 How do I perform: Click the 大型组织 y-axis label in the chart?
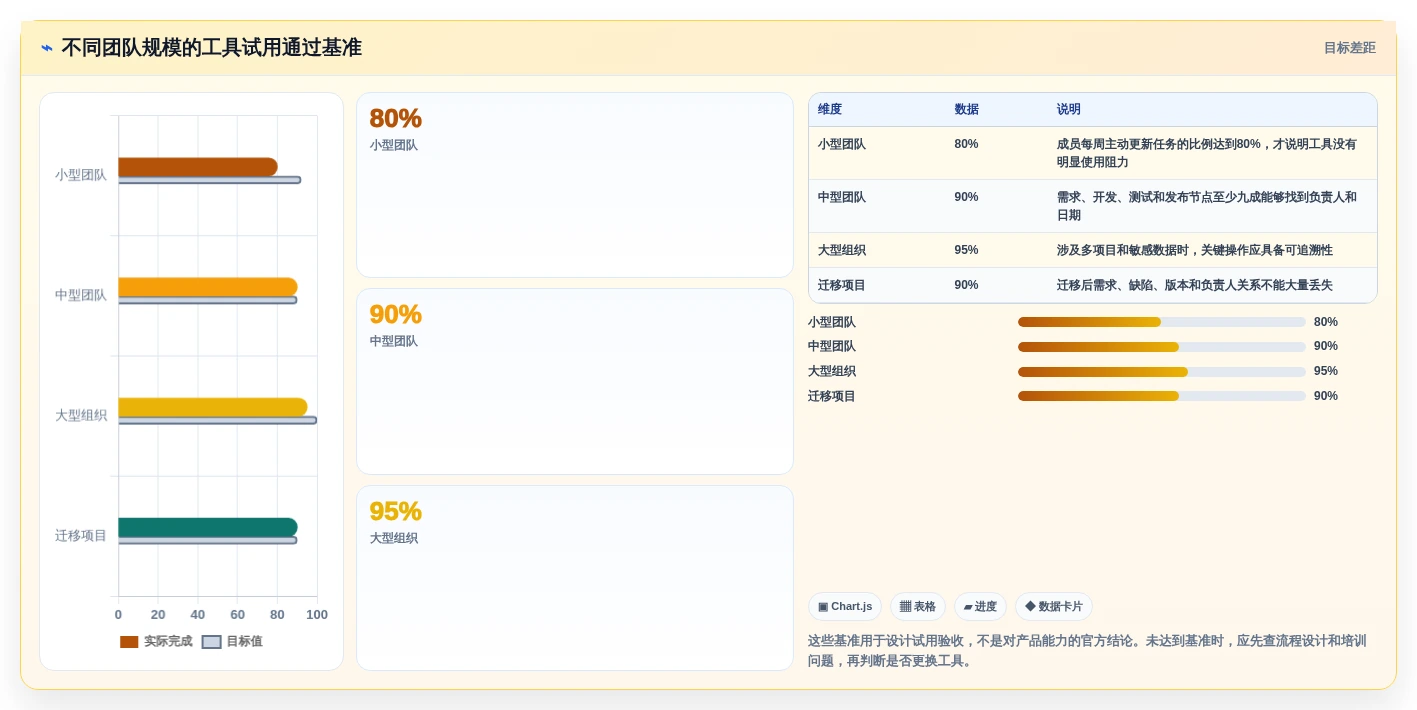pos(80,415)
